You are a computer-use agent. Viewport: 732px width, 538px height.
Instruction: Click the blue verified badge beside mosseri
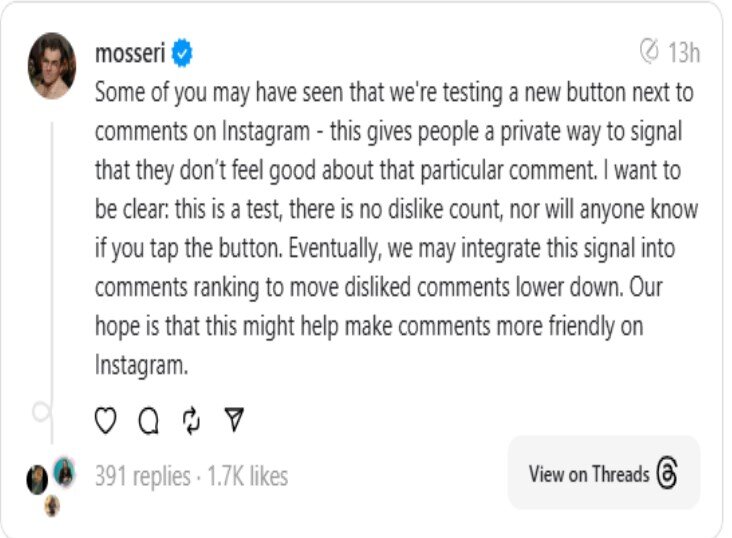pos(183,54)
